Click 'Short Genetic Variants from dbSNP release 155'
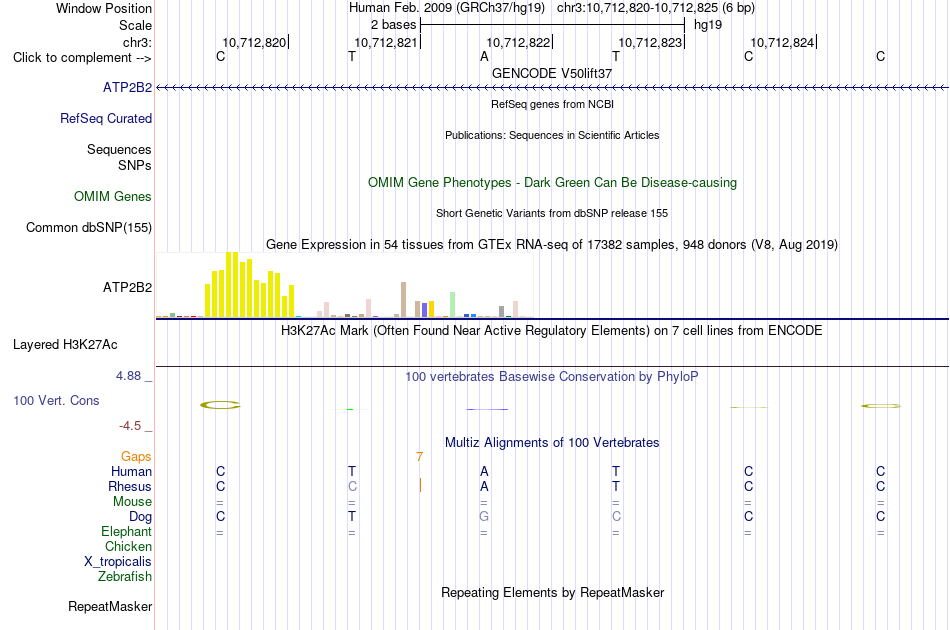This screenshot has width=950, height=630. (552, 213)
